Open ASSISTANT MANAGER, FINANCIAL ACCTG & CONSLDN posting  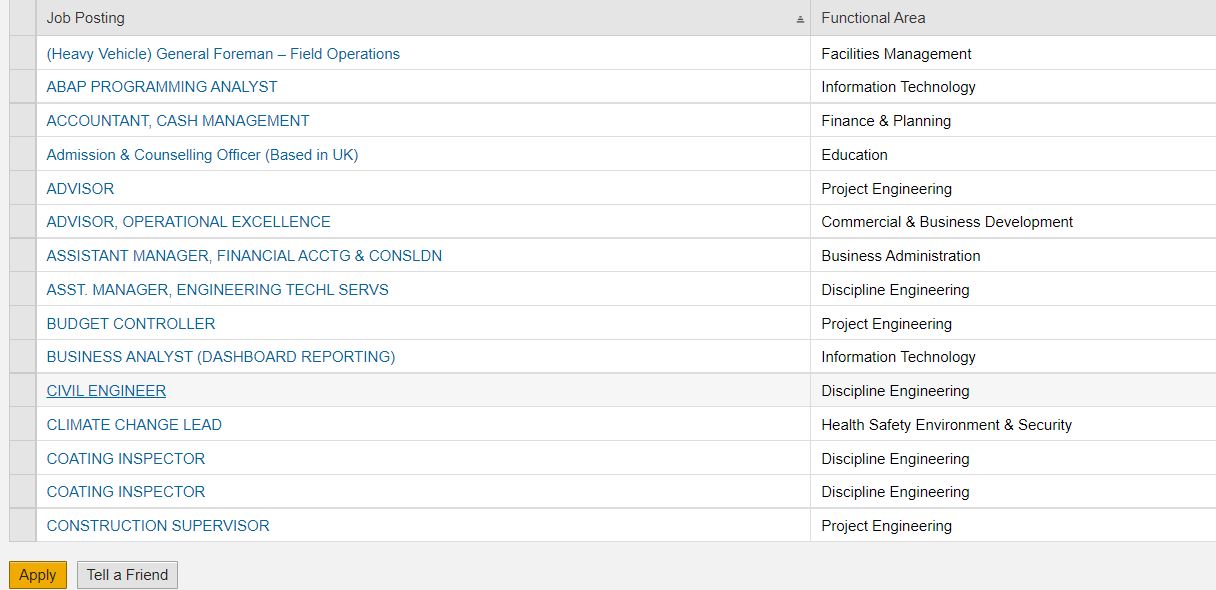click(244, 256)
